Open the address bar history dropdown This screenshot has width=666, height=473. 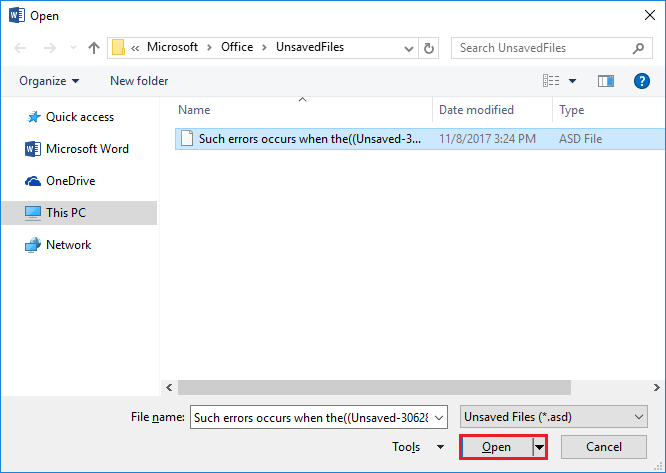coord(409,48)
